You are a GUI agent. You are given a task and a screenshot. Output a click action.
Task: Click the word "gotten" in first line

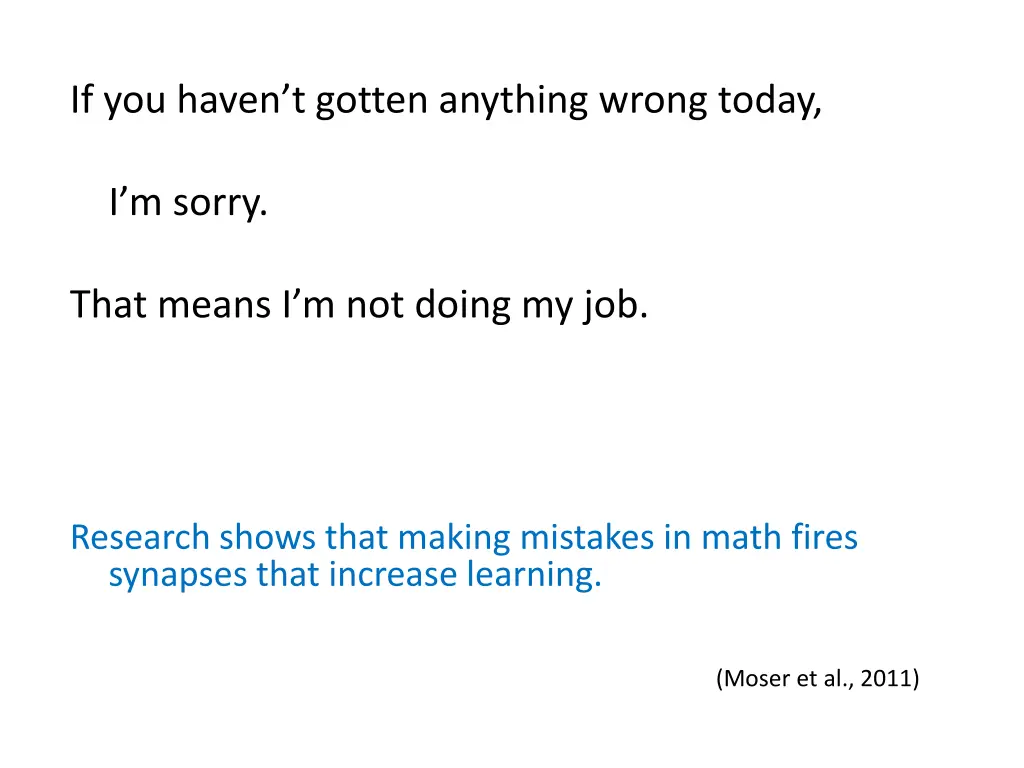coord(372,101)
